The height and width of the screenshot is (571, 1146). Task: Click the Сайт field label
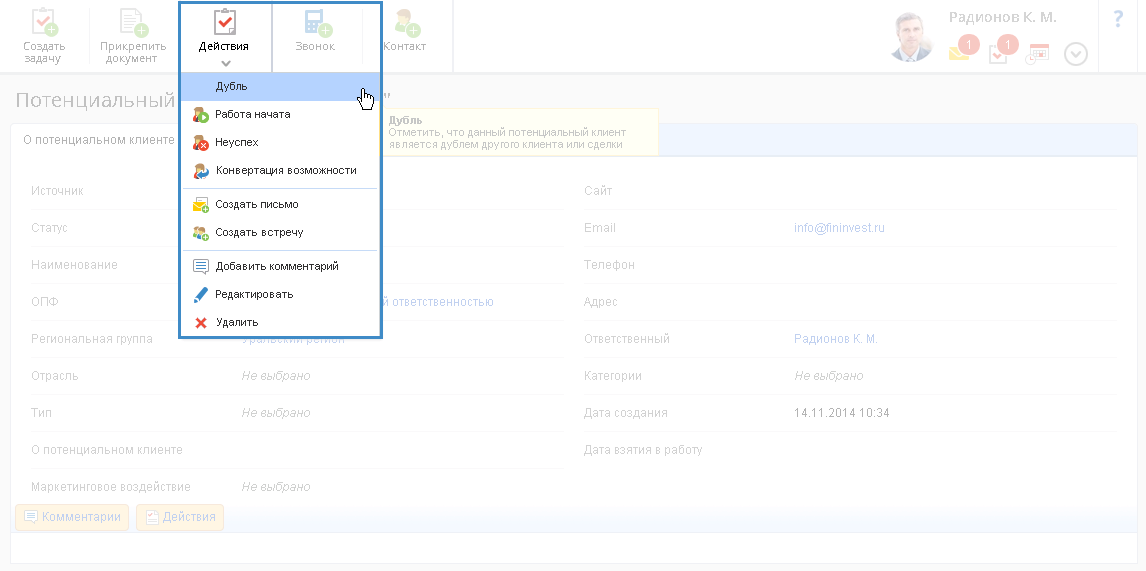tap(598, 191)
